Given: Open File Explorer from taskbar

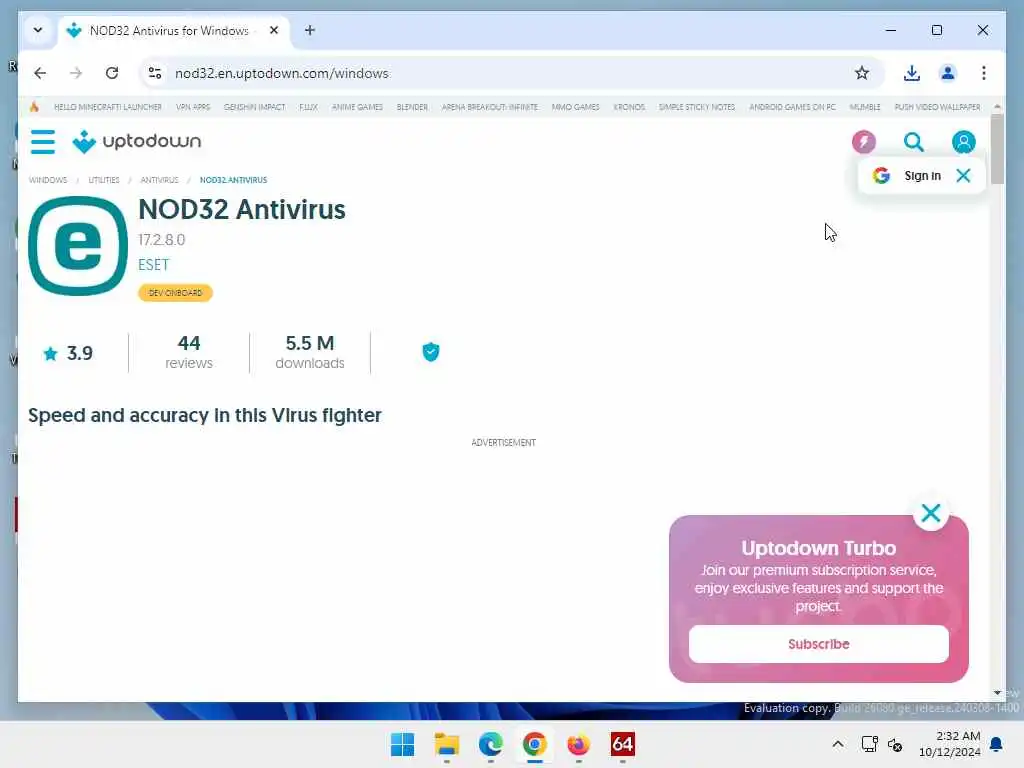Looking at the screenshot, I should [x=447, y=744].
